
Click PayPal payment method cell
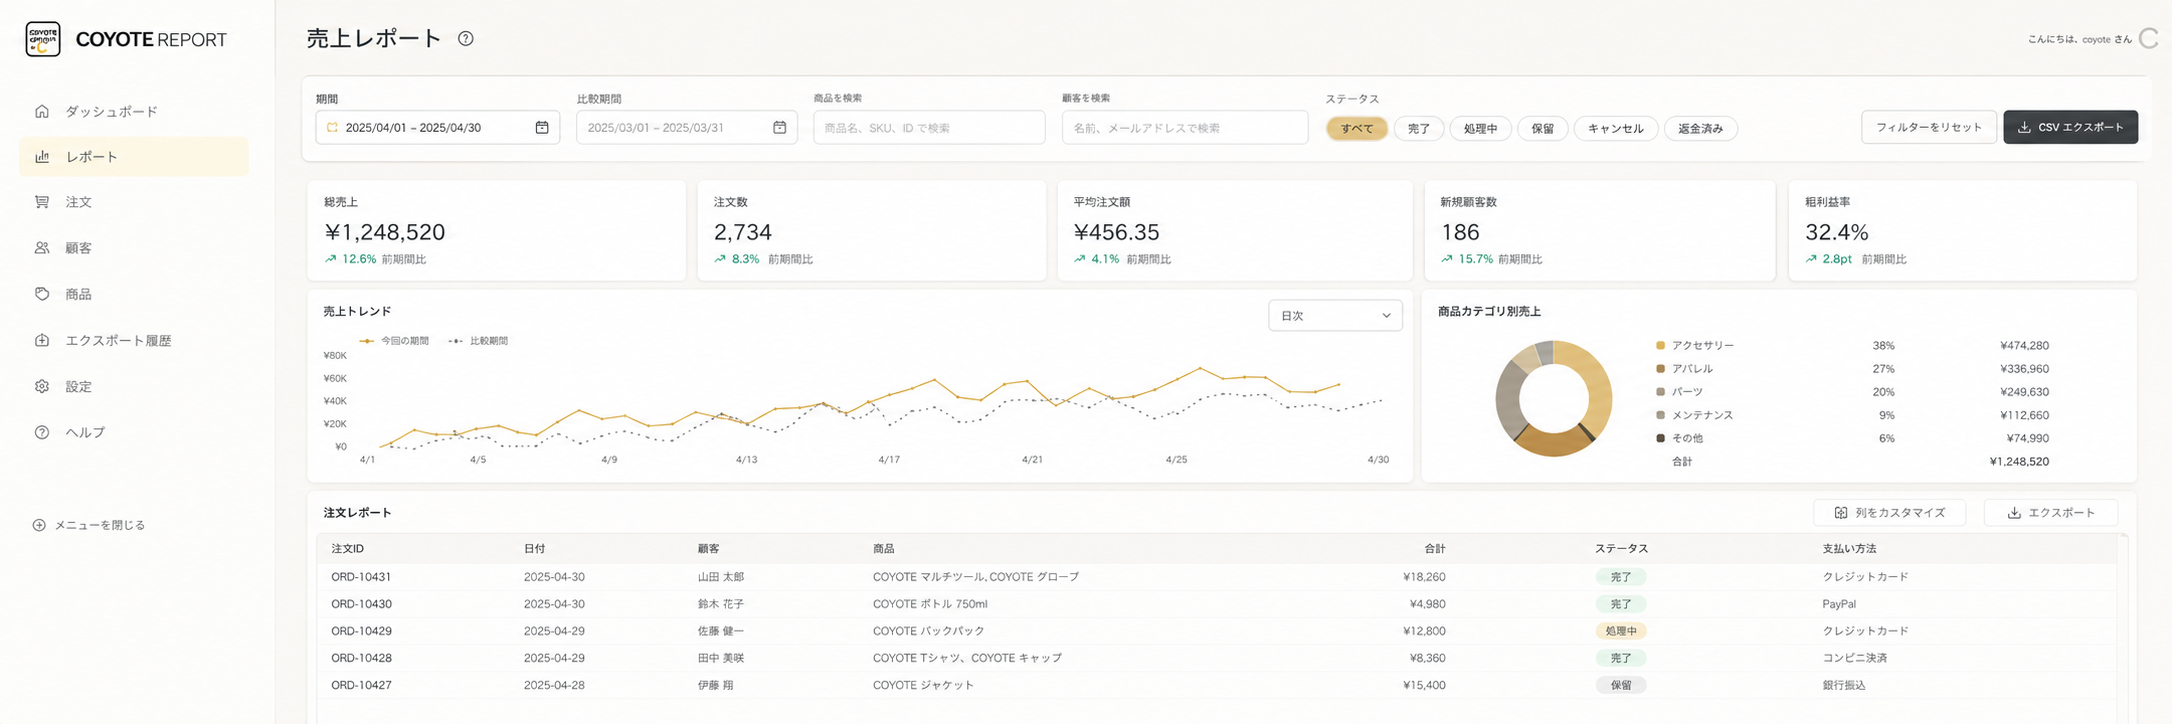[x=1839, y=604]
